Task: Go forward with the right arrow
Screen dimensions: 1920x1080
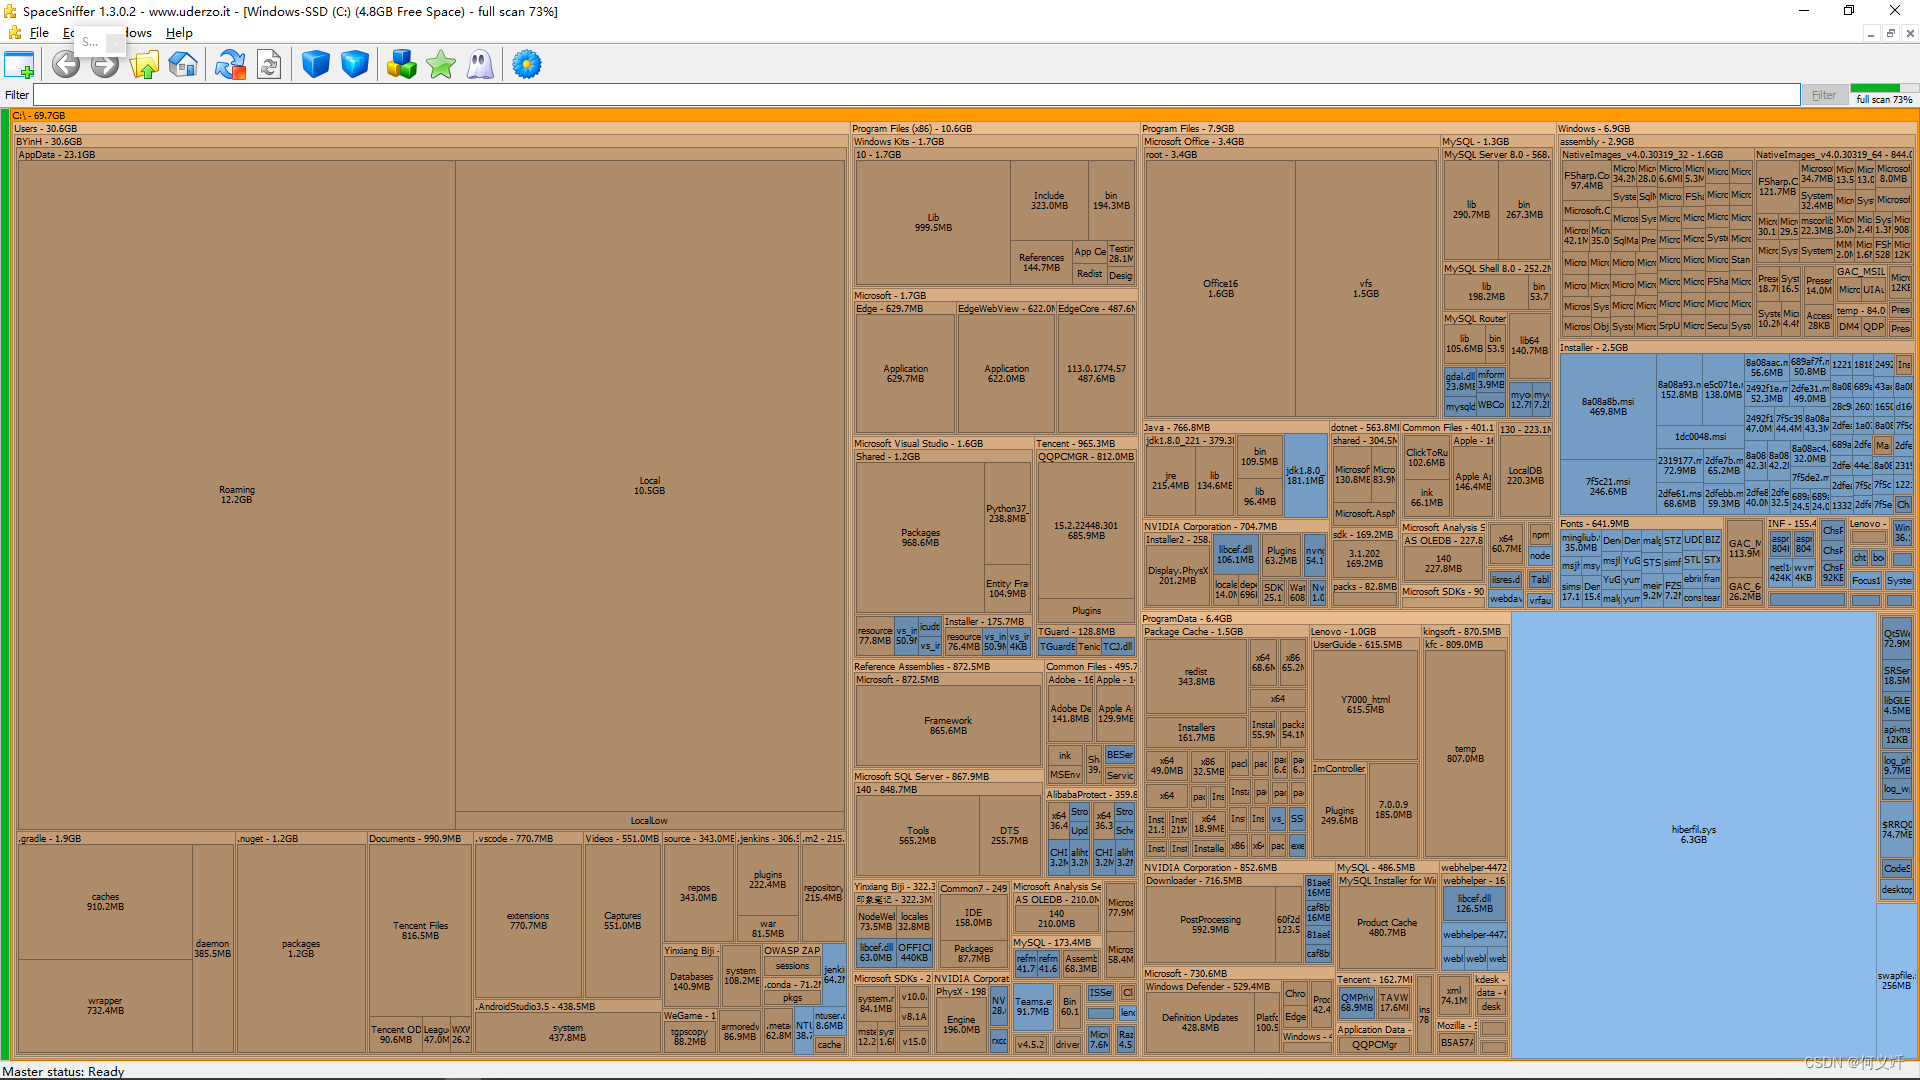Action: click(105, 65)
